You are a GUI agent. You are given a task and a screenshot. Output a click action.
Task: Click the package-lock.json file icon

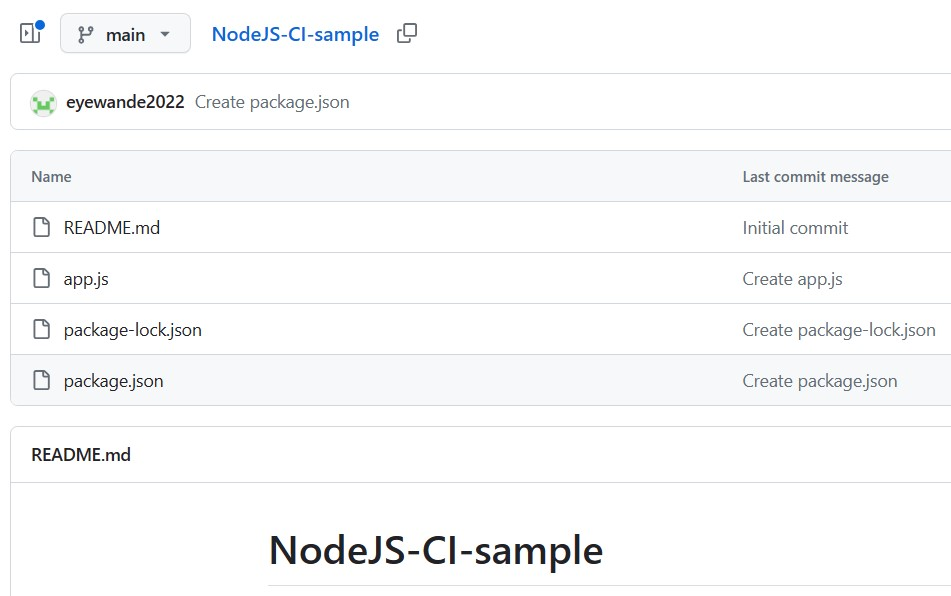[x=41, y=329]
